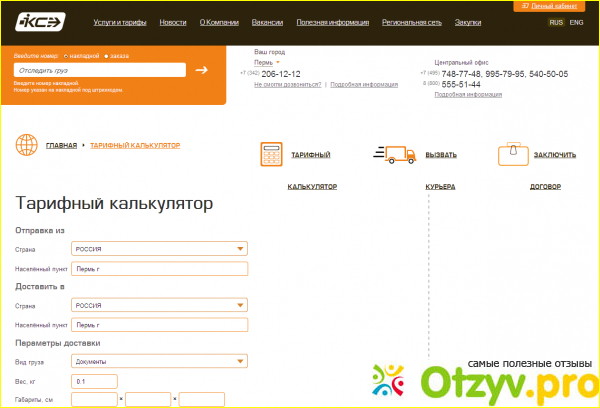600x408 pixels.
Task: Click the globe icon next to ГЛАВНАЯ
Action: point(26,146)
